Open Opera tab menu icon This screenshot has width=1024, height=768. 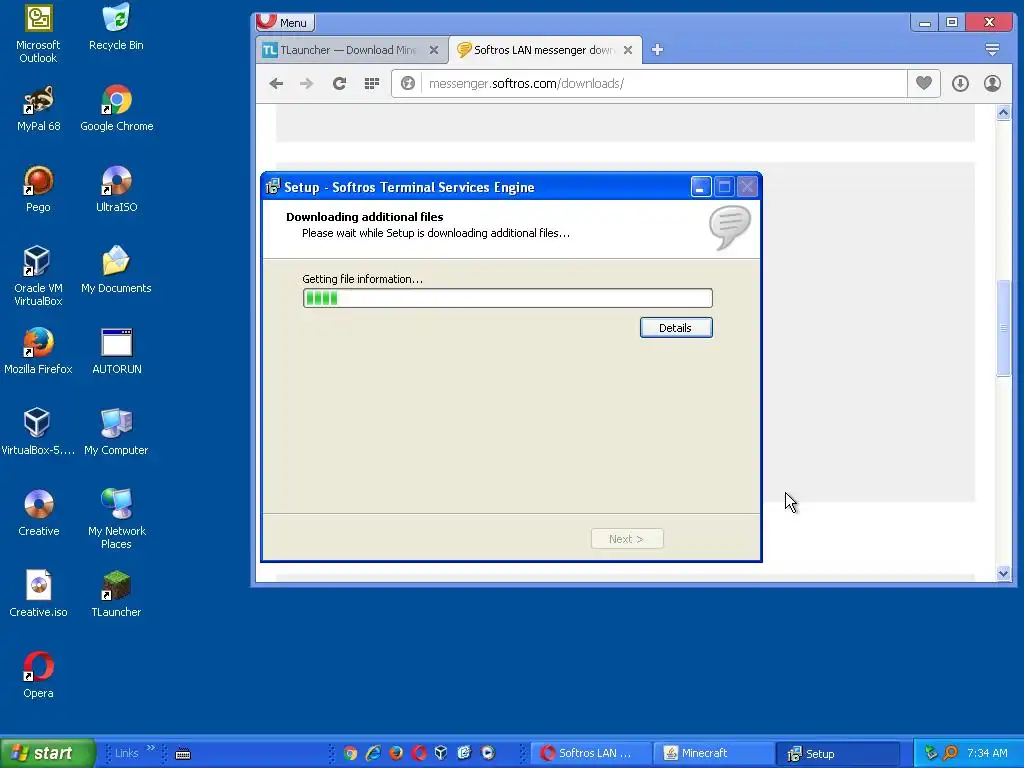992,50
